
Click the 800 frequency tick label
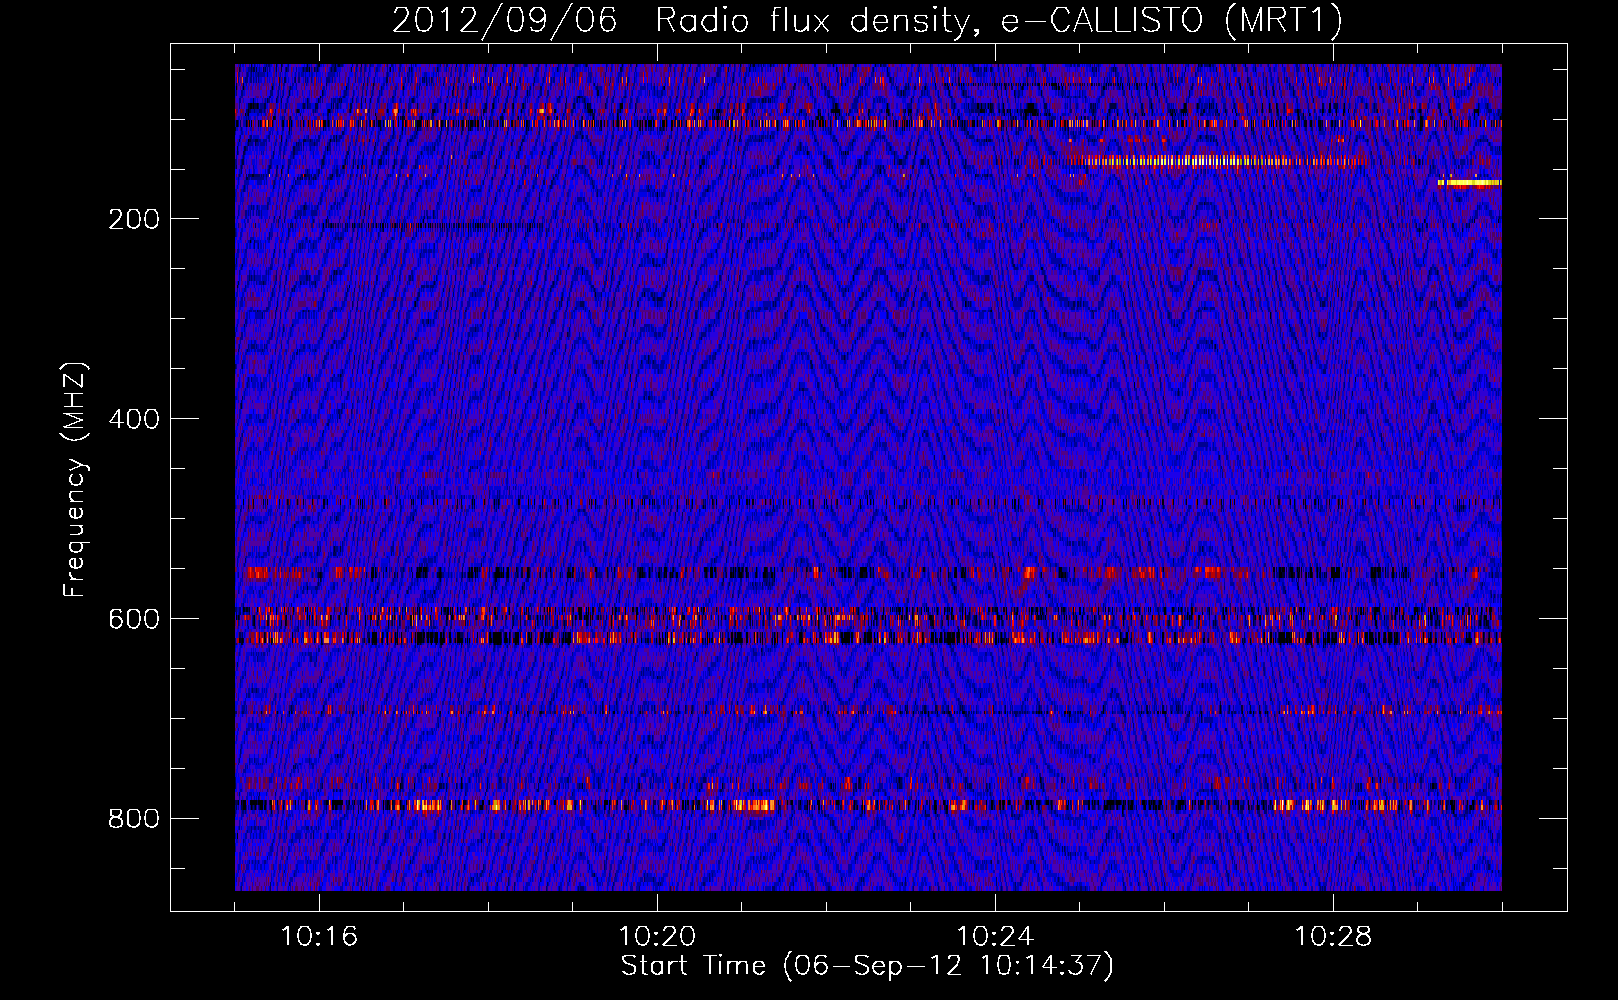tap(134, 819)
